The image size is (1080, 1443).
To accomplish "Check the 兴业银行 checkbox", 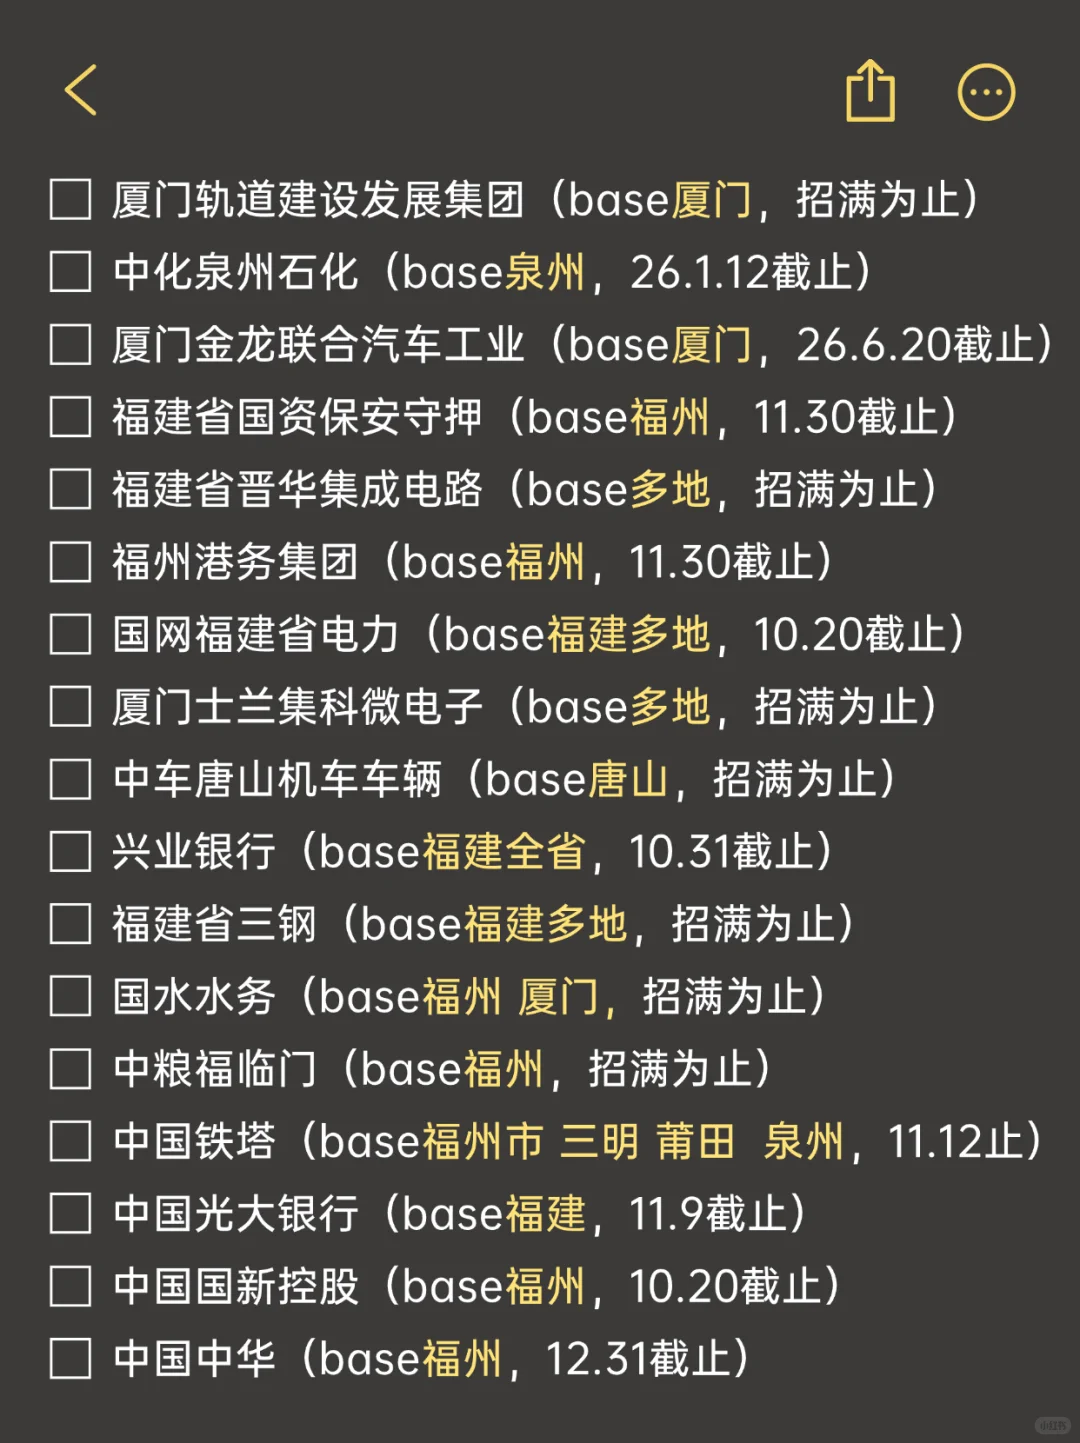I will click(x=71, y=852).
